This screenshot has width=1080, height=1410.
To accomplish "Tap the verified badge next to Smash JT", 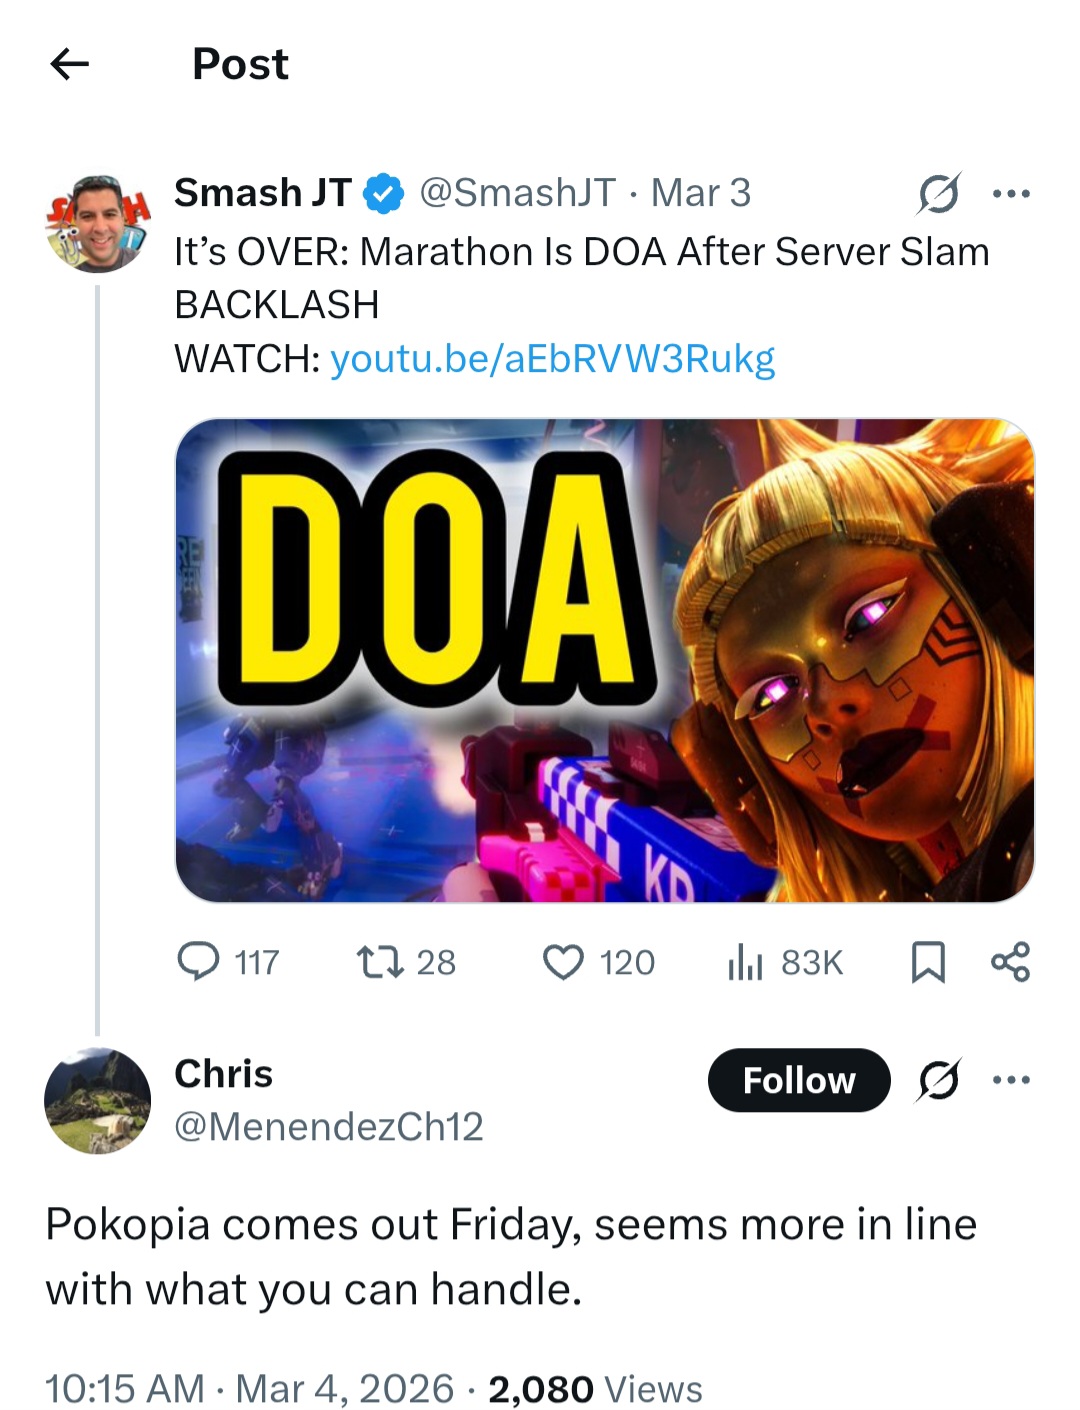I will 383,194.
